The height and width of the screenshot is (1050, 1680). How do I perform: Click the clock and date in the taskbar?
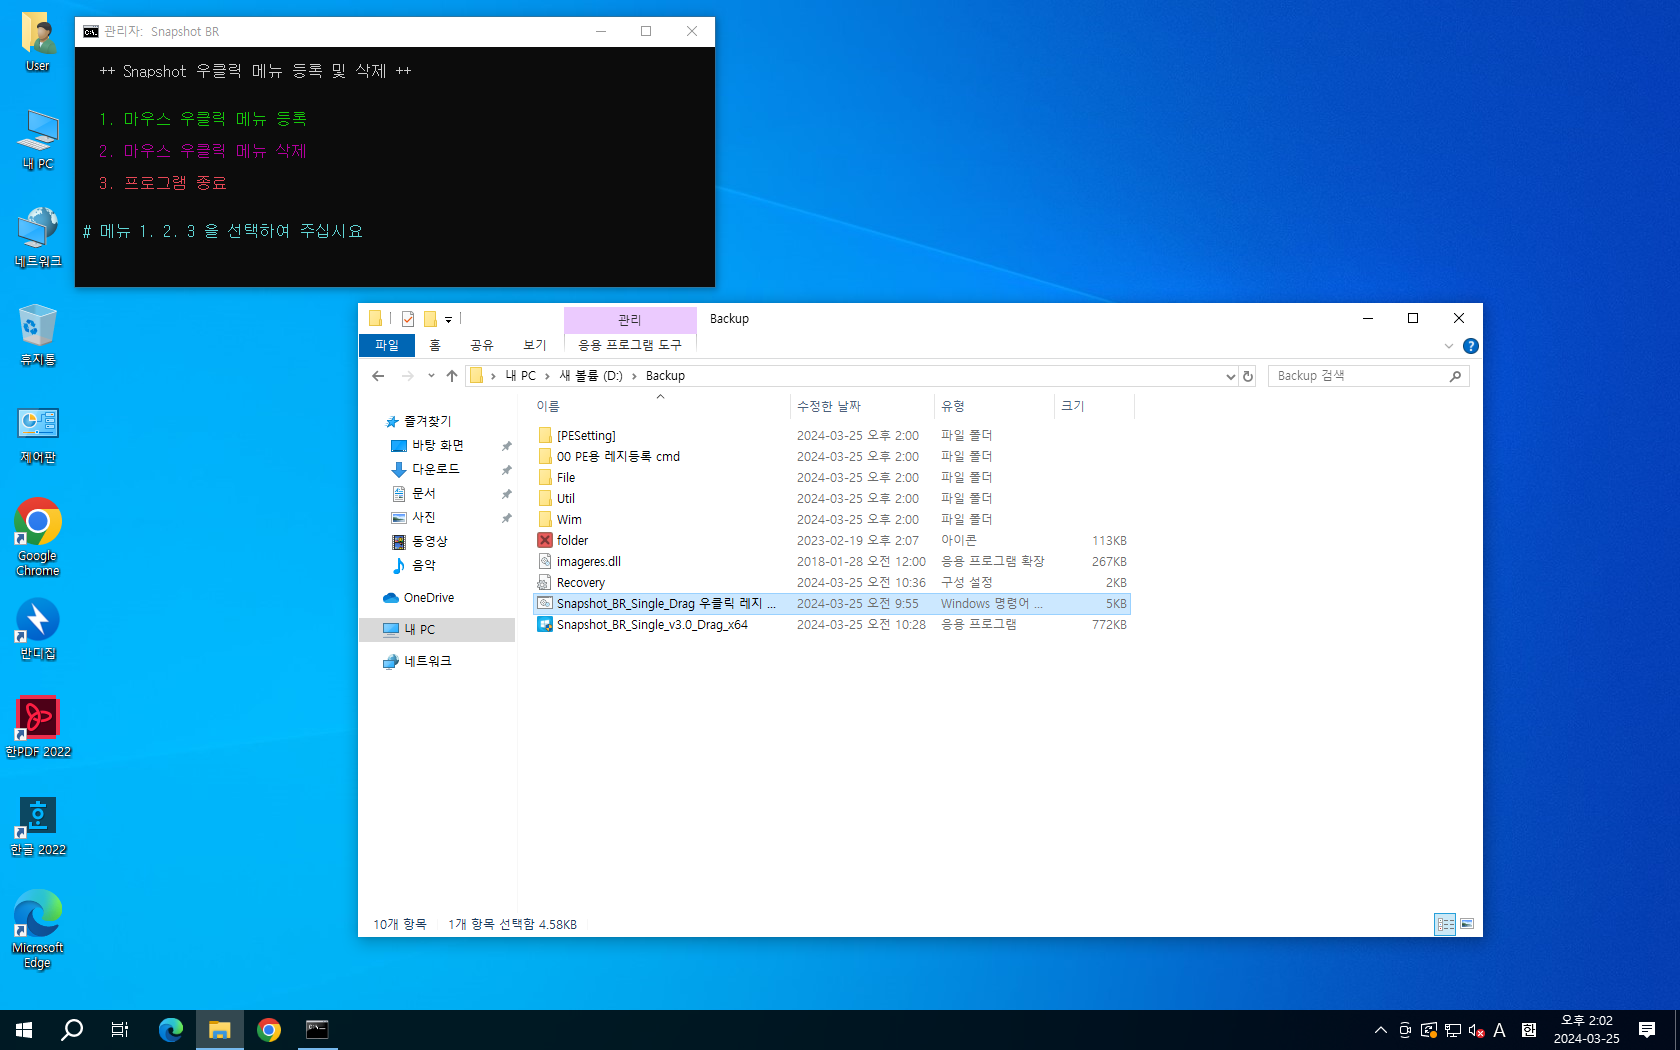coord(1587,1030)
